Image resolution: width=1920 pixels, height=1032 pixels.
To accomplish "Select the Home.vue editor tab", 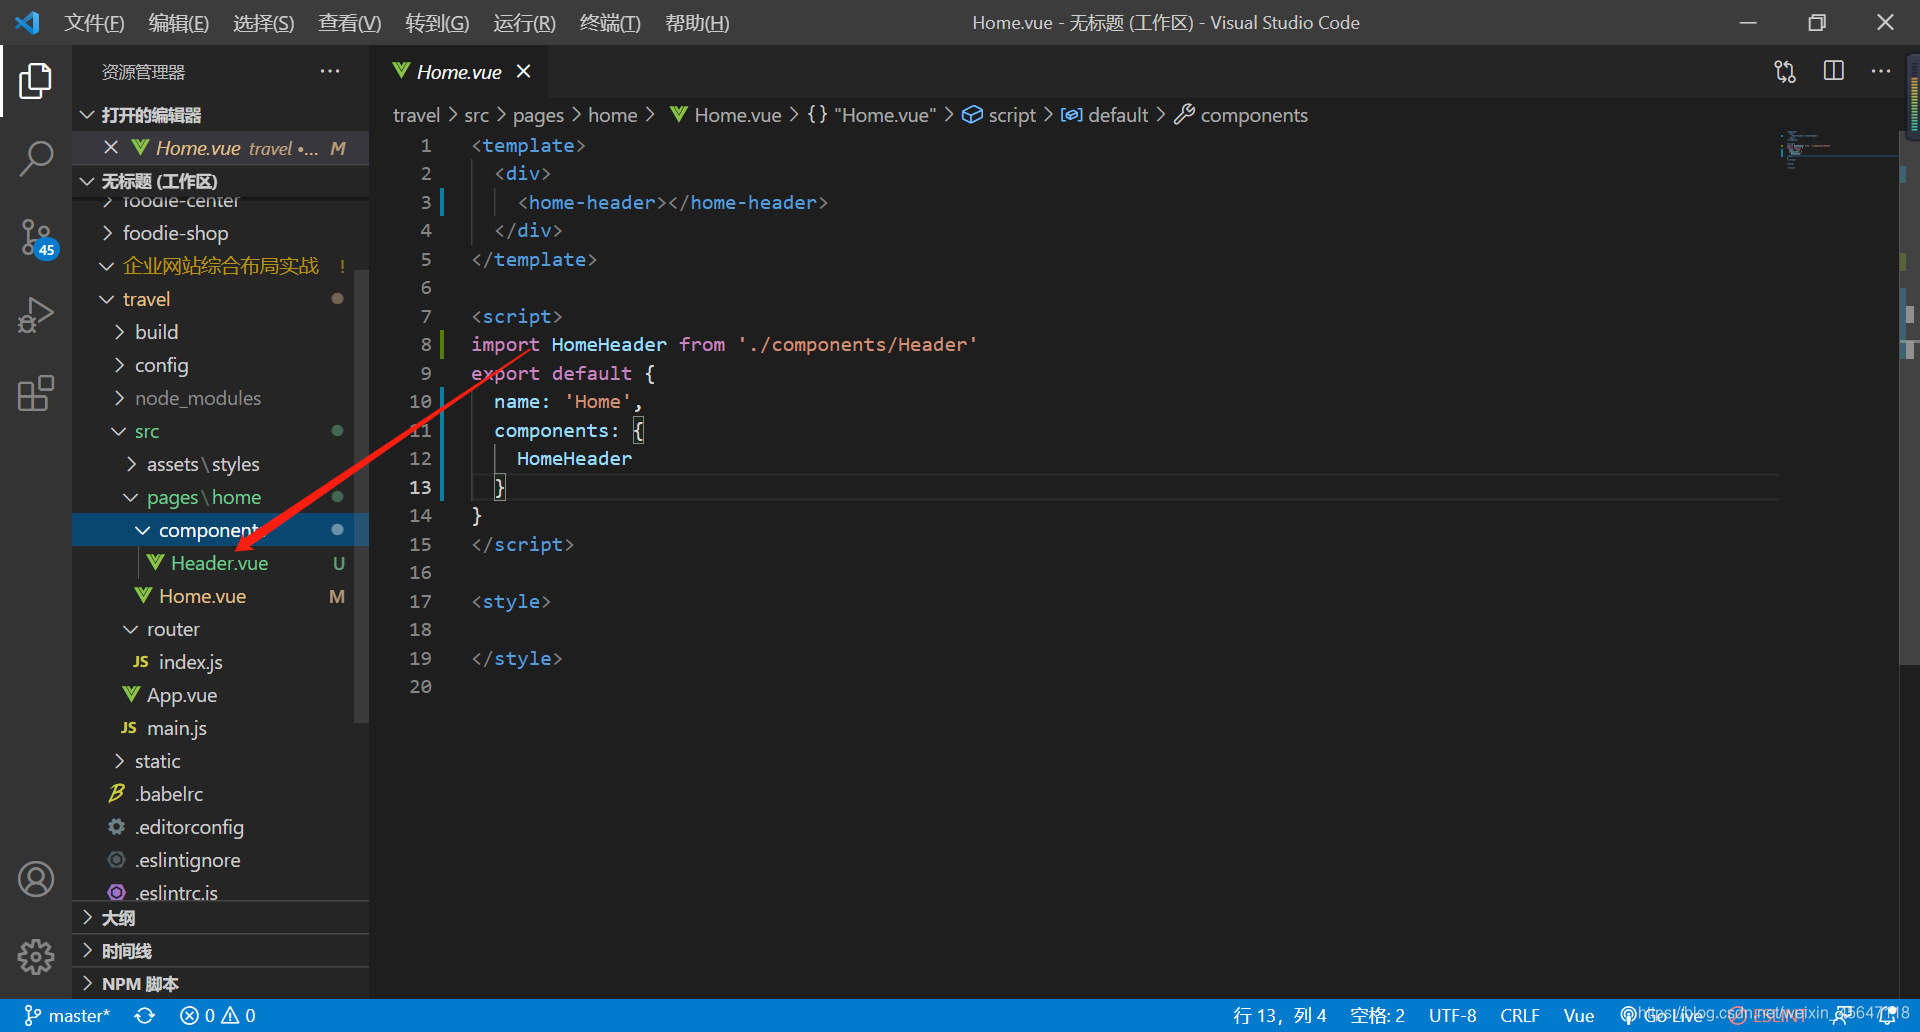I will click(x=459, y=72).
